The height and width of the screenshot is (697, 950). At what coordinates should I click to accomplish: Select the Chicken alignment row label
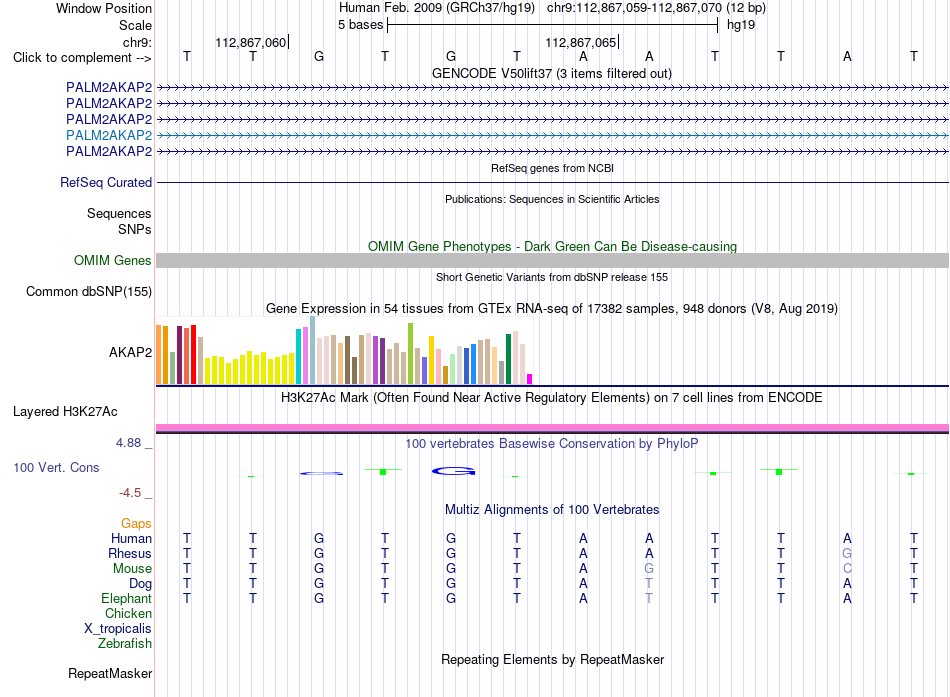128,613
